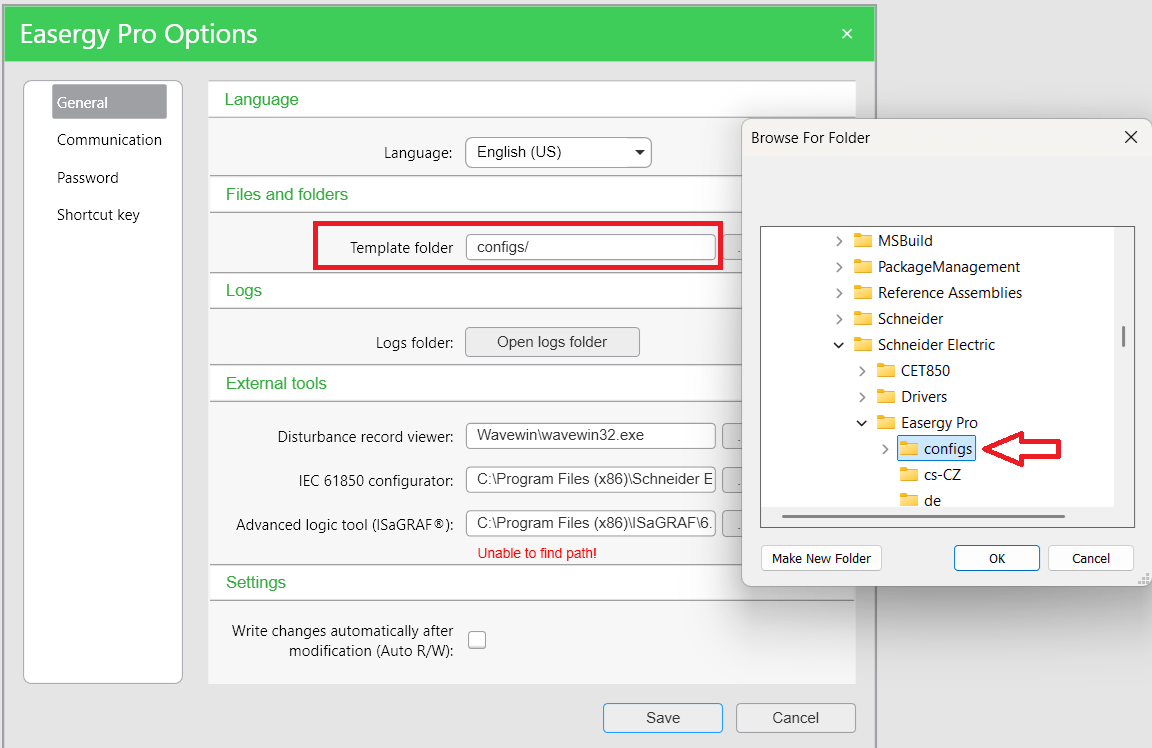Screen dimensions: 1152x748
Task: Confirm folder selection with OK
Action: click(x=997, y=558)
